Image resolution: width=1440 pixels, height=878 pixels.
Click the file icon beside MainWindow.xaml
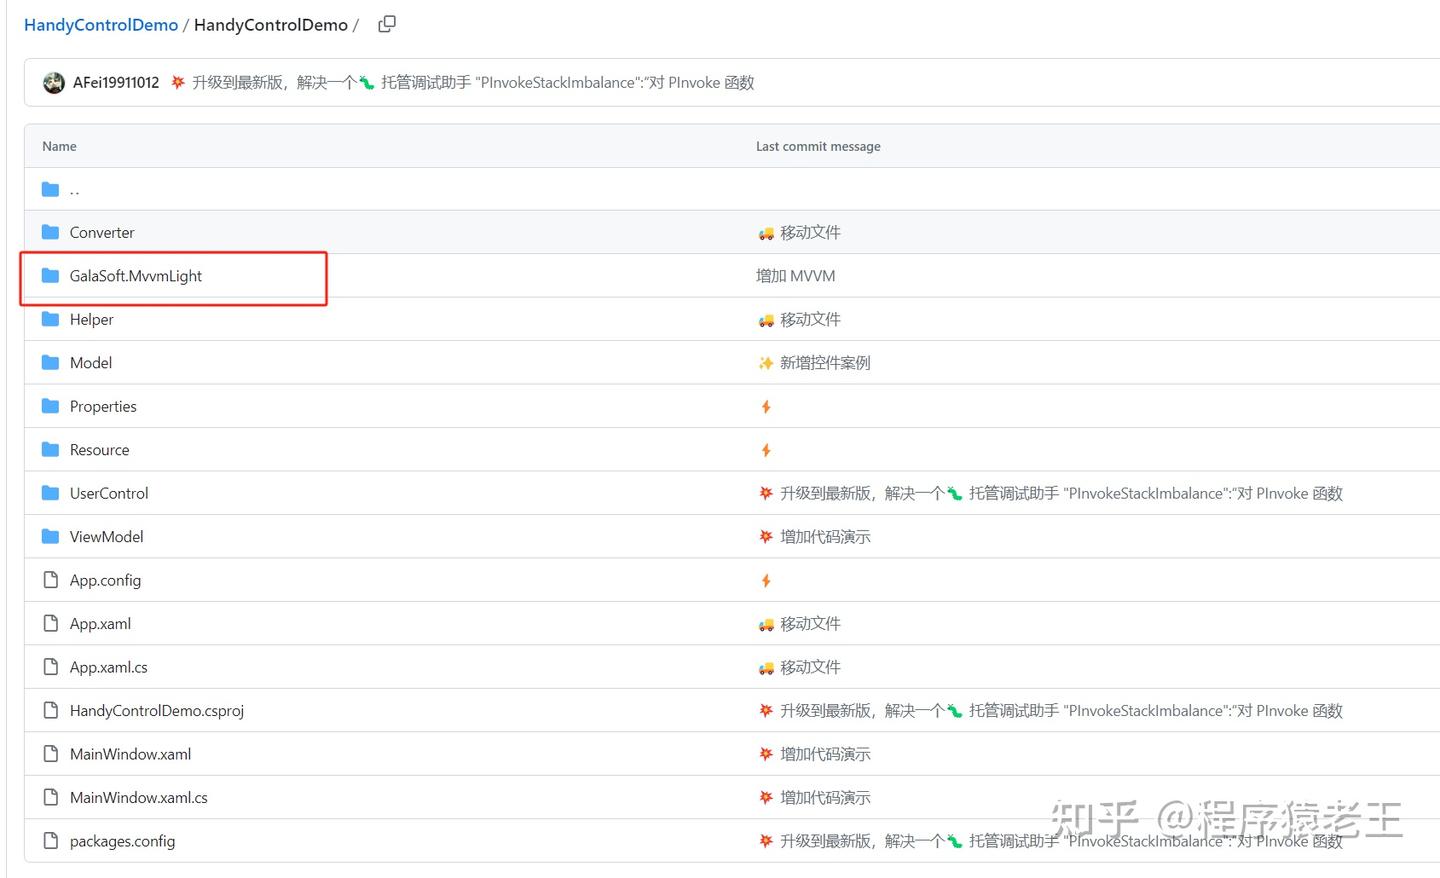(51, 754)
